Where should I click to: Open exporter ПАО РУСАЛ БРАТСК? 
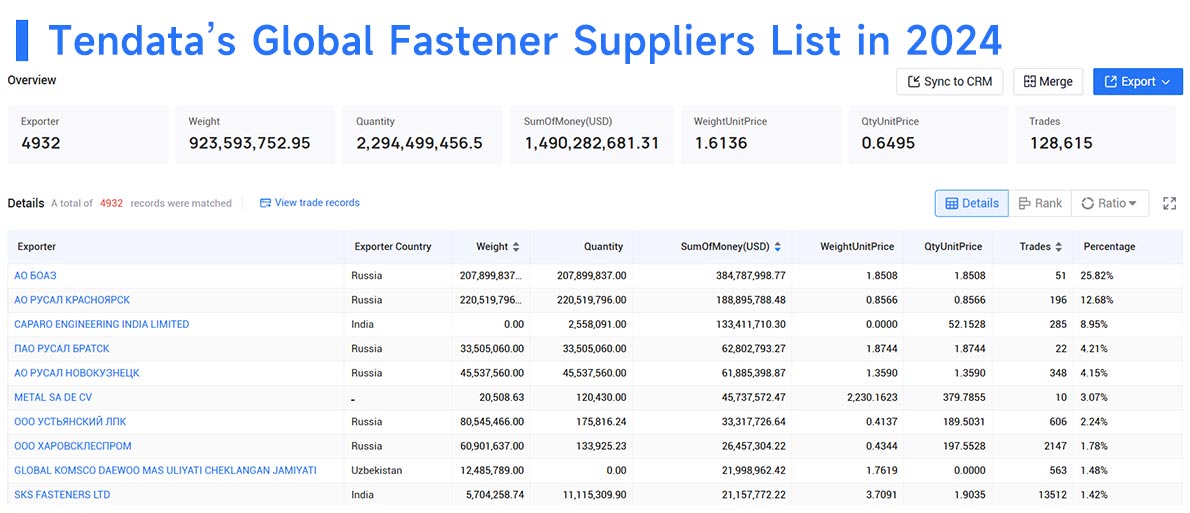(x=61, y=348)
